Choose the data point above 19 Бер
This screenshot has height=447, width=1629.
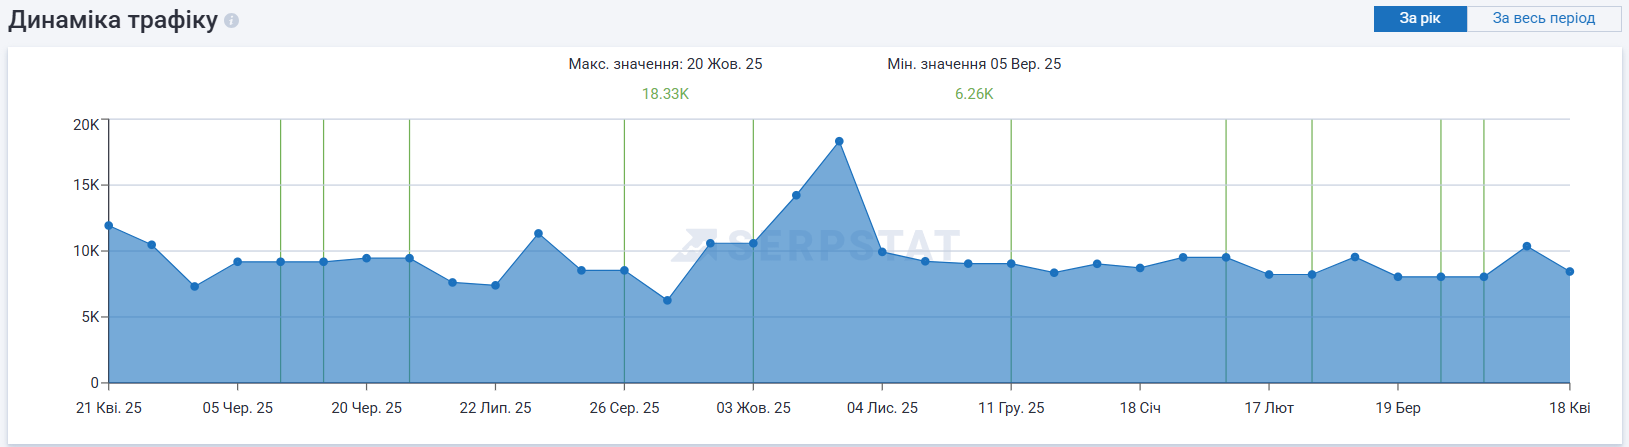1398,277
